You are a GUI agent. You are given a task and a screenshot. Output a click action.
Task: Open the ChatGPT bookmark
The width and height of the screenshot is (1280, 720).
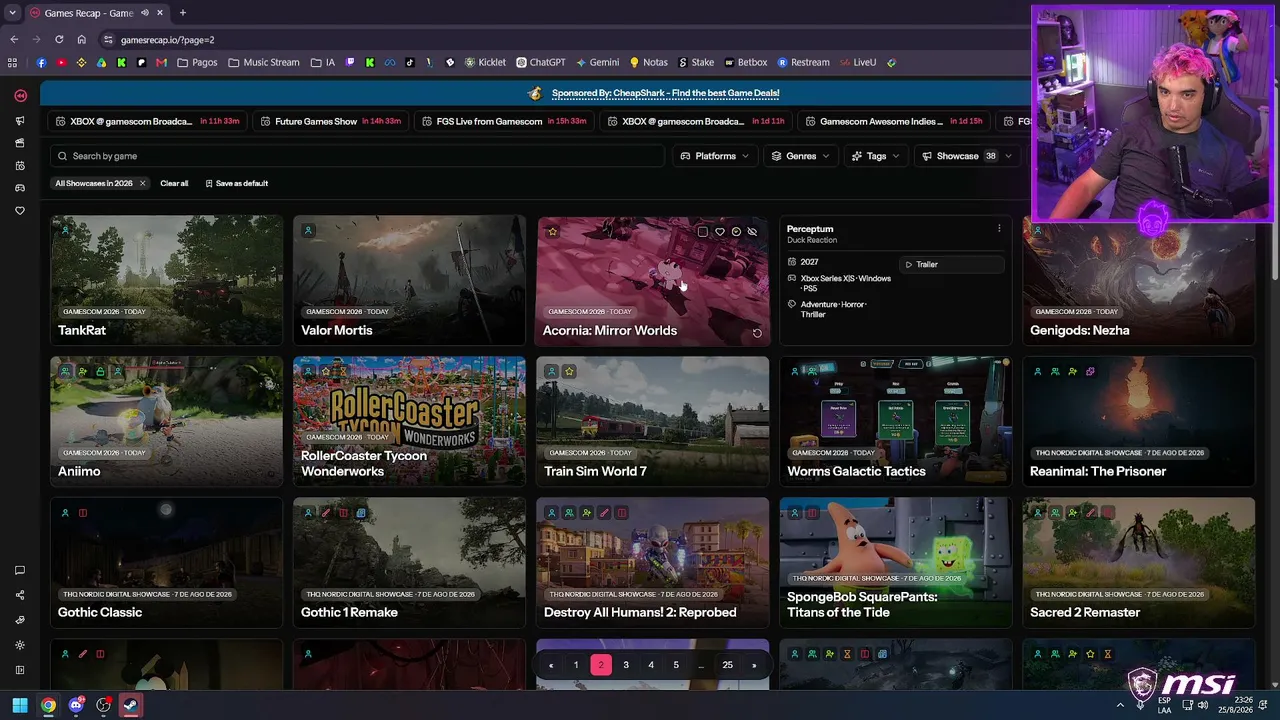tap(541, 62)
